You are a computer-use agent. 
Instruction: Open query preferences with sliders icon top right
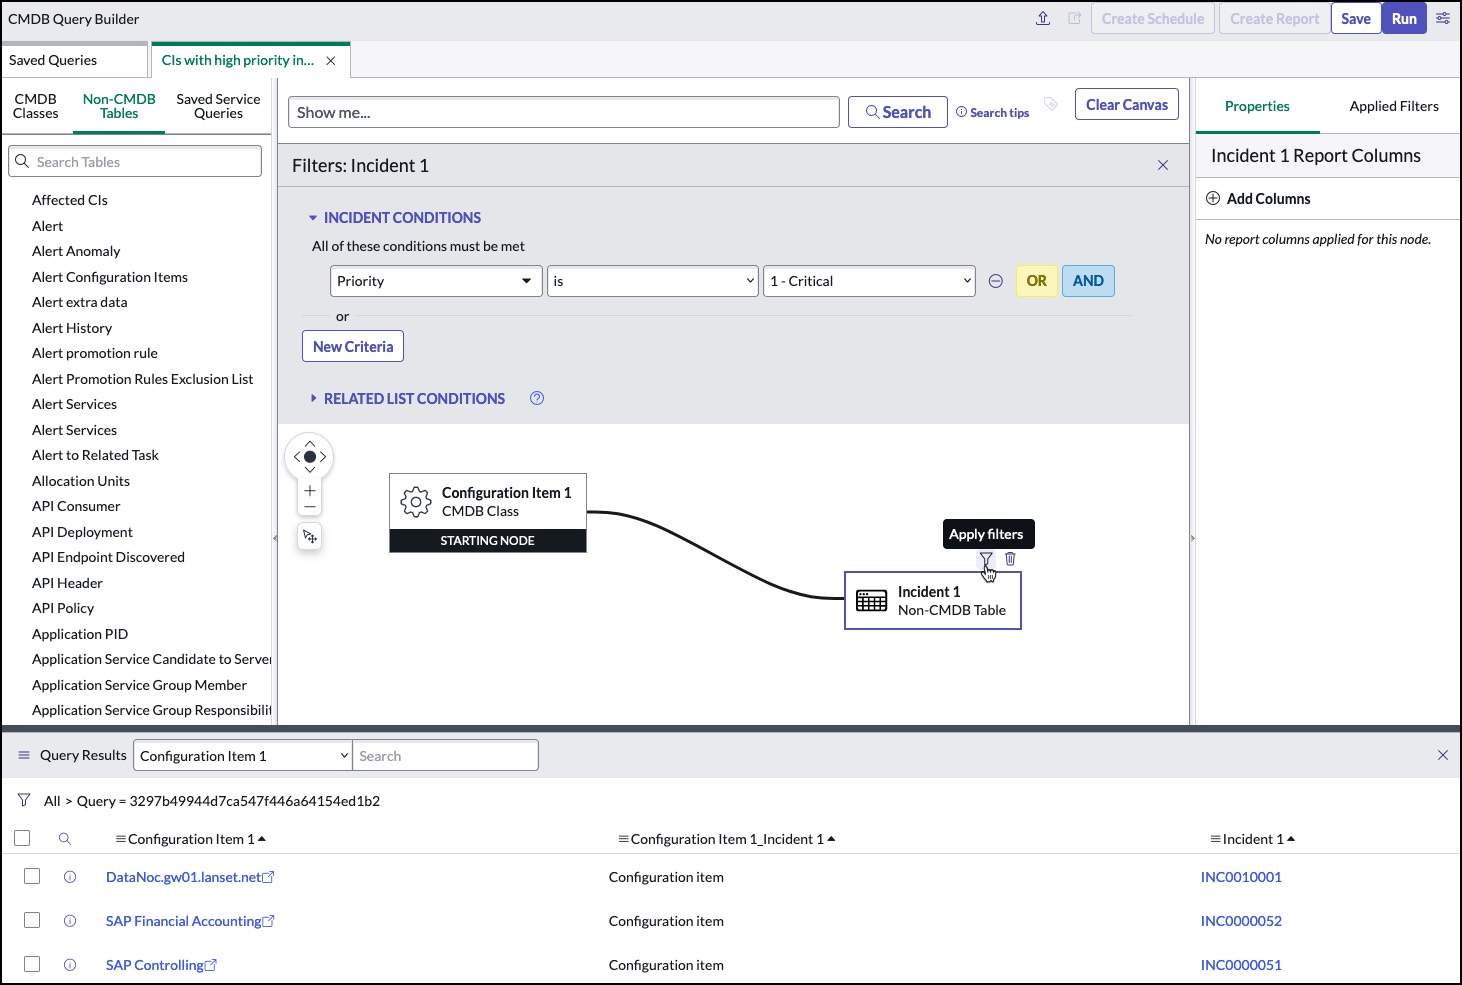tap(1442, 18)
